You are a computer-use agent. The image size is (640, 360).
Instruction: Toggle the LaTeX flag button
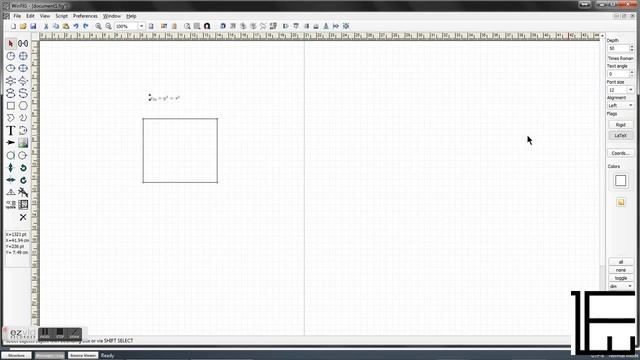(x=620, y=136)
